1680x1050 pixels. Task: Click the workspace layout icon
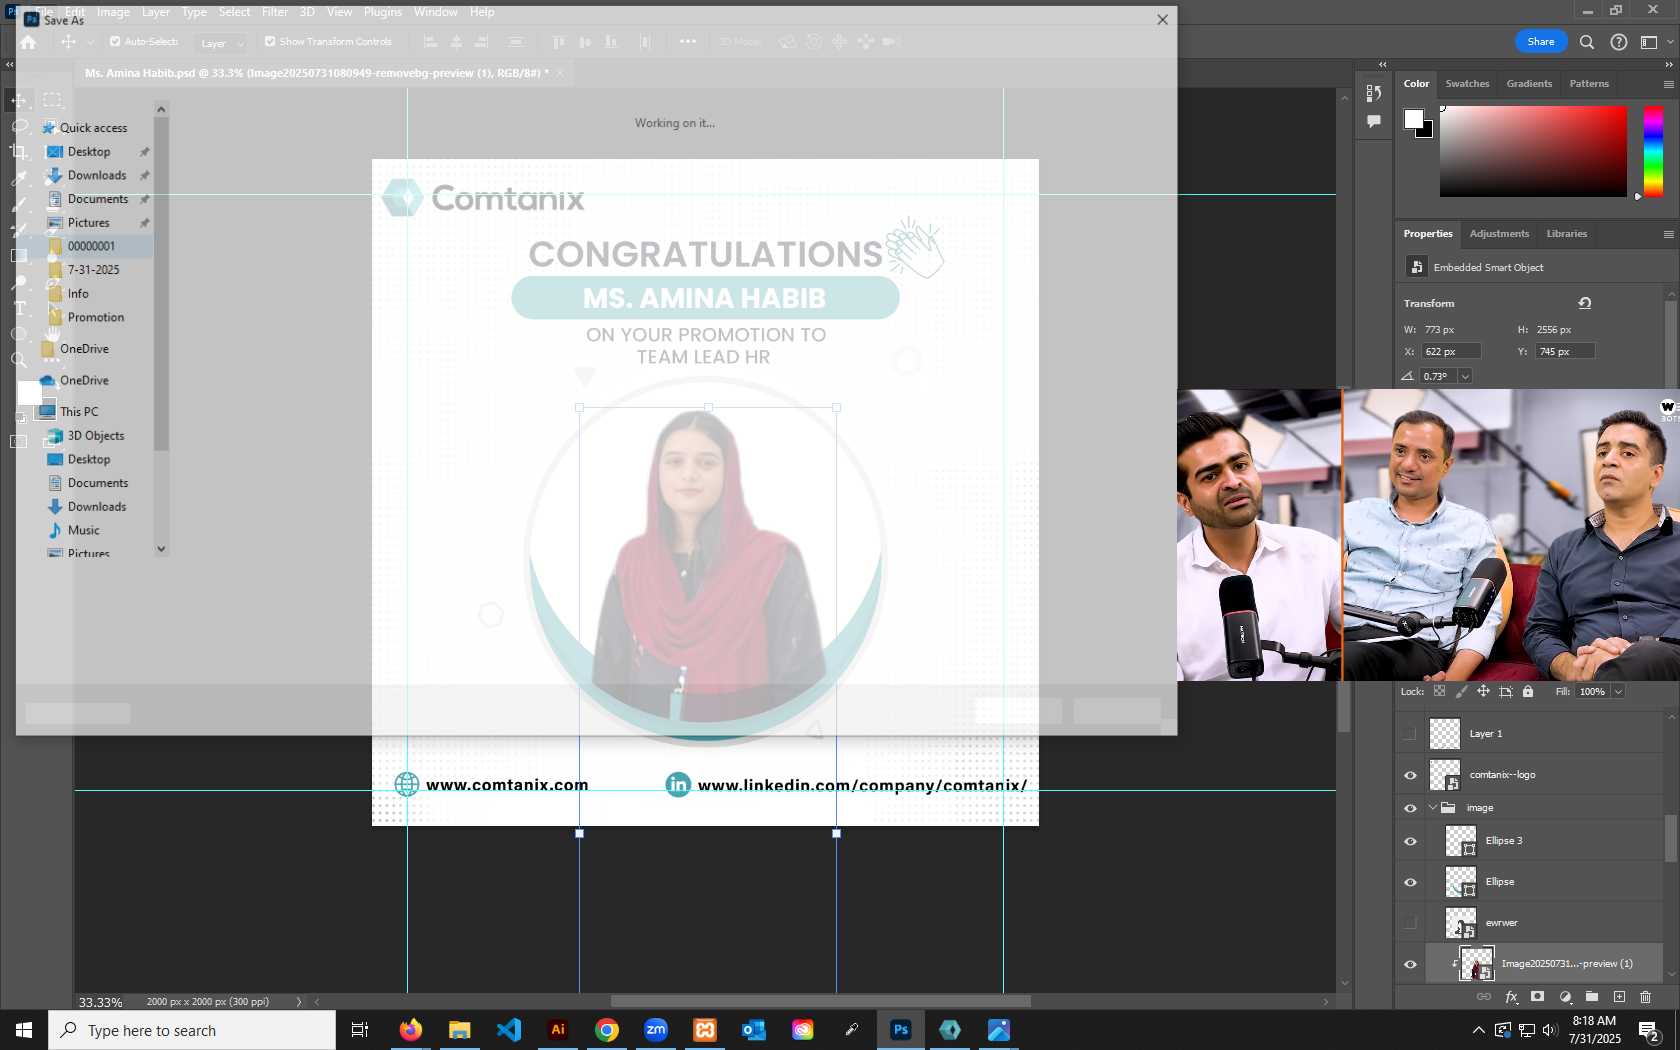pos(1649,42)
